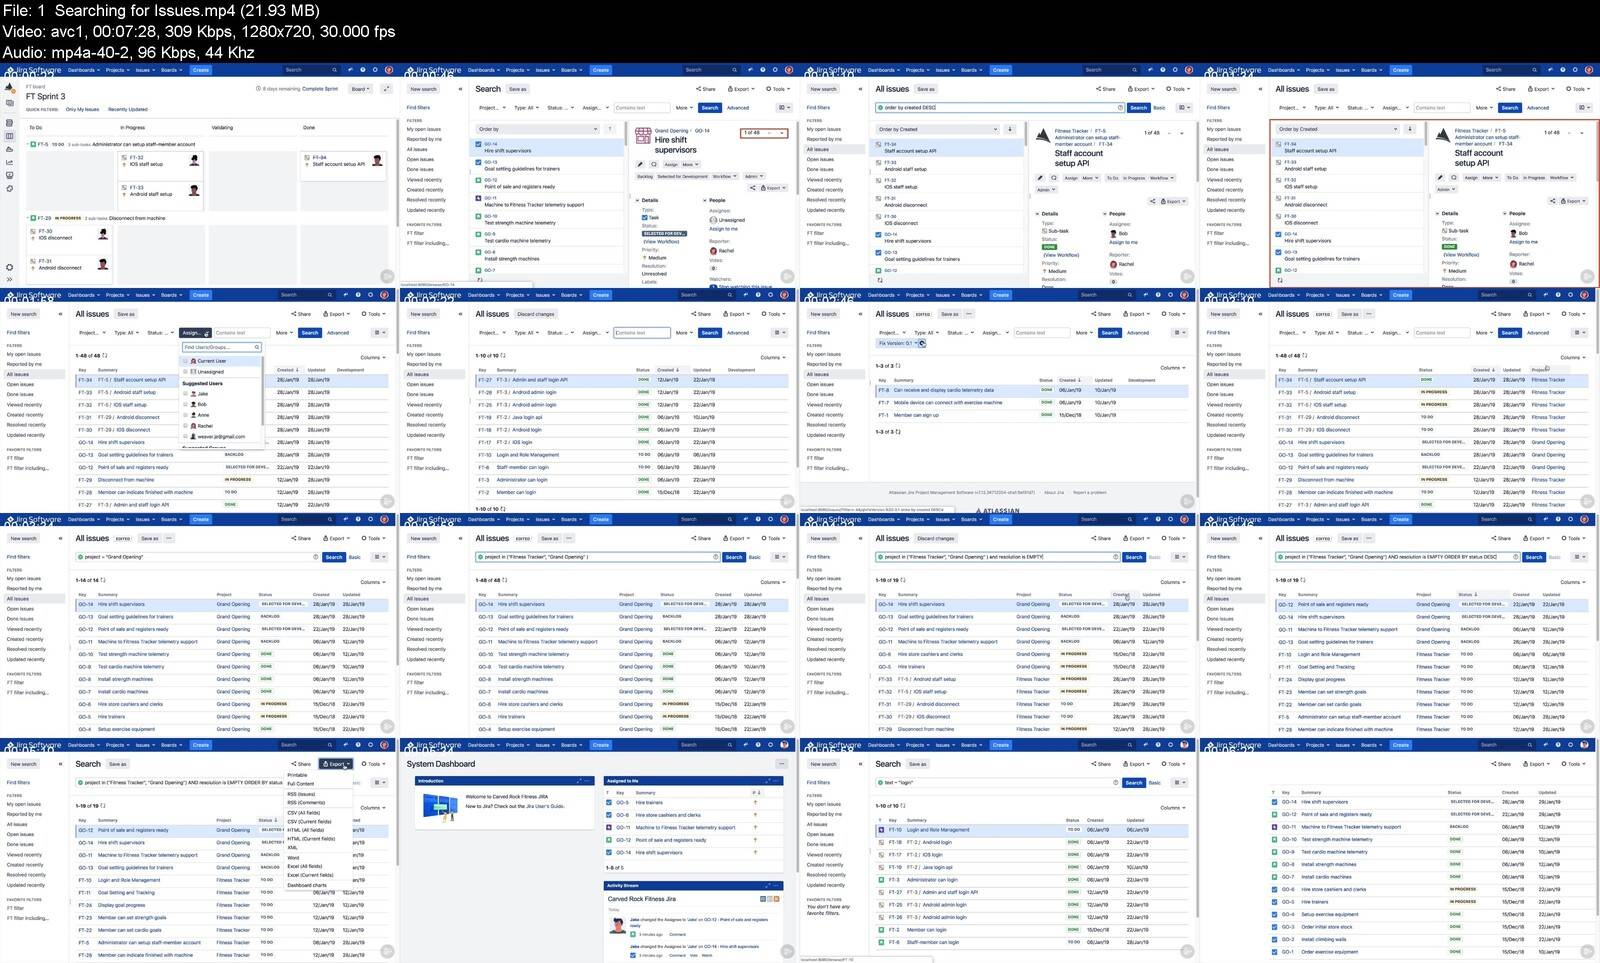Expand the sidebar with the double-chevron in FT Sprint 3
The width and height of the screenshot is (1600, 963).
tap(10, 279)
